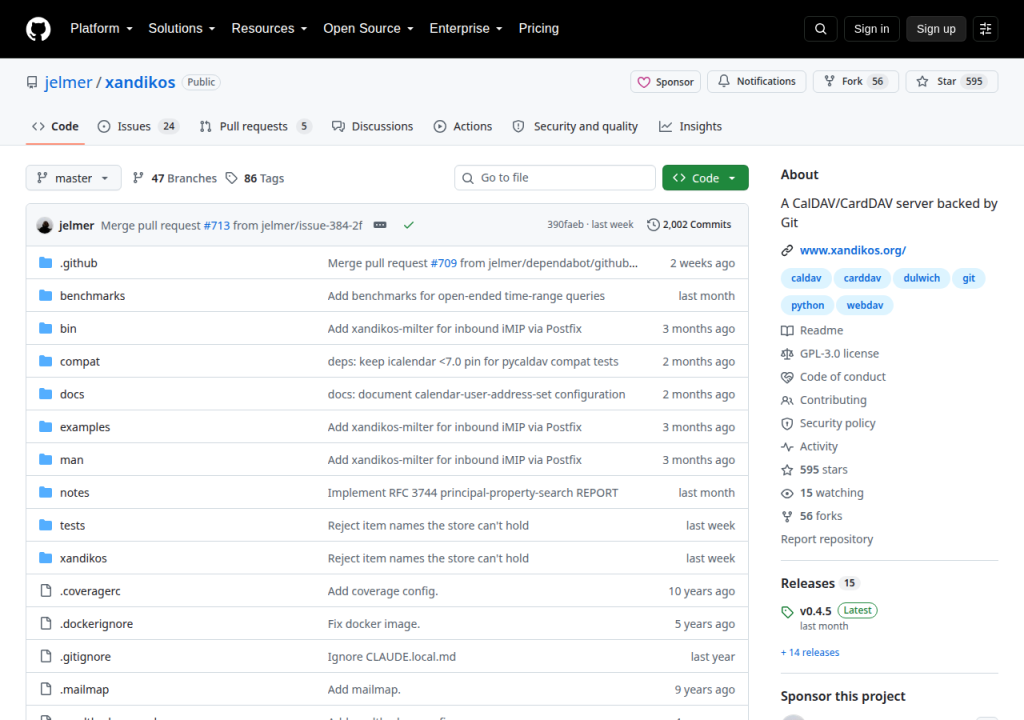1024x720 pixels.
Task: Select the dulwich topic tag
Action: [921, 278]
